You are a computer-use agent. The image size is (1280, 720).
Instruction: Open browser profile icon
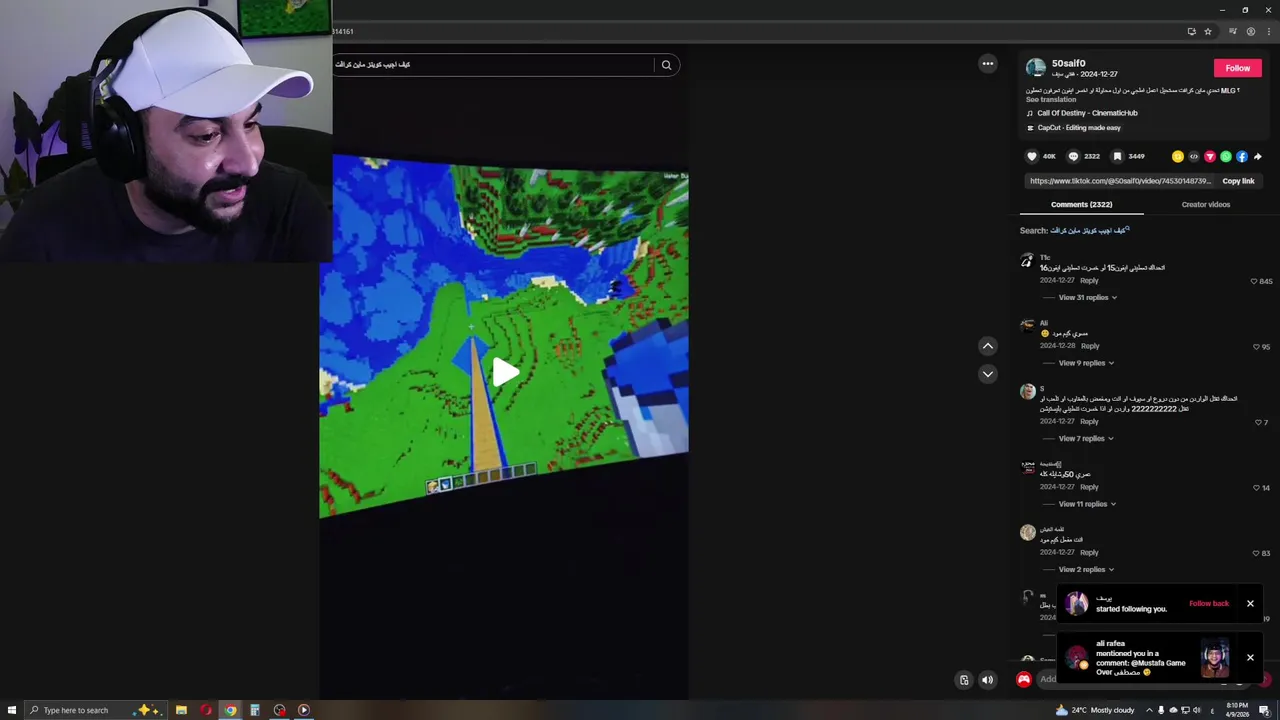(x=1250, y=32)
